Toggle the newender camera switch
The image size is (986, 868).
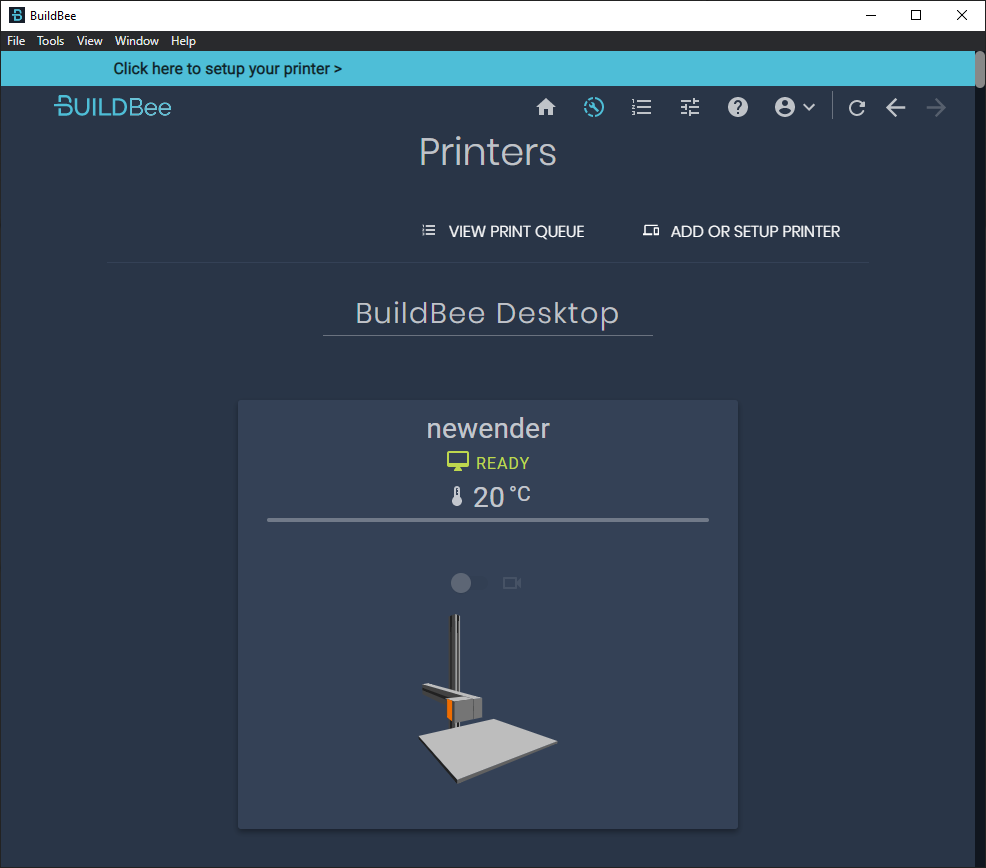[469, 583]
